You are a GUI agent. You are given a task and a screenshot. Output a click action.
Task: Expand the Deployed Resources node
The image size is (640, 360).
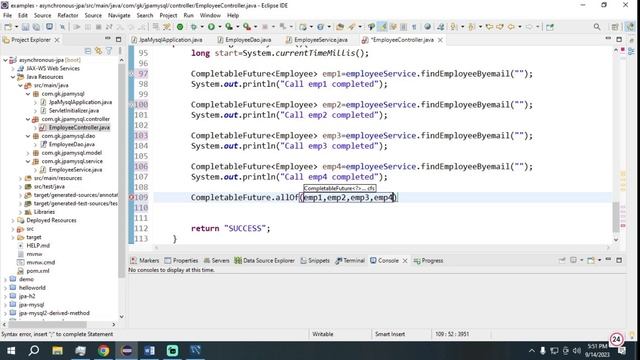pyautogui.click(x=13, y=220)
